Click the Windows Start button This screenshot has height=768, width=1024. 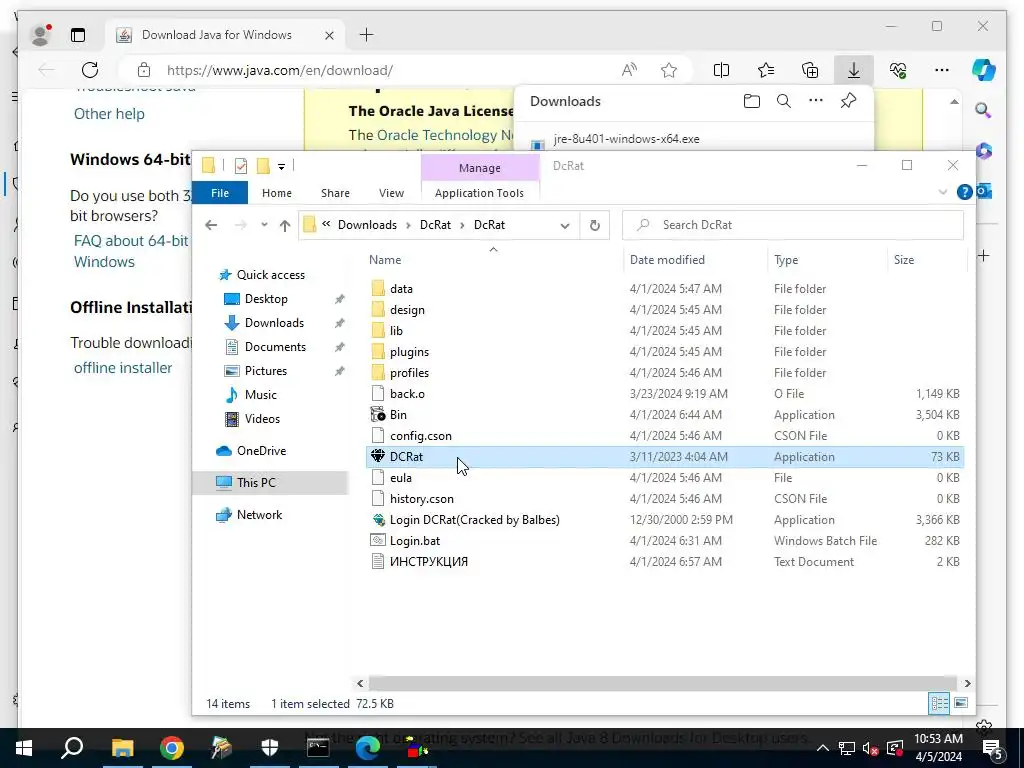[x=24, y=748]
